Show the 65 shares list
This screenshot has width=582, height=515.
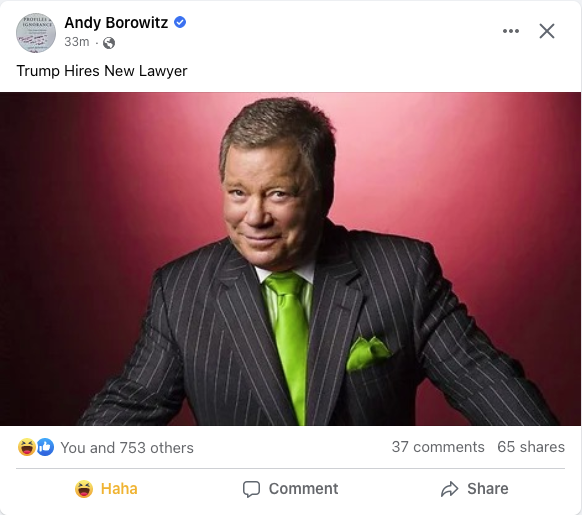531,447
